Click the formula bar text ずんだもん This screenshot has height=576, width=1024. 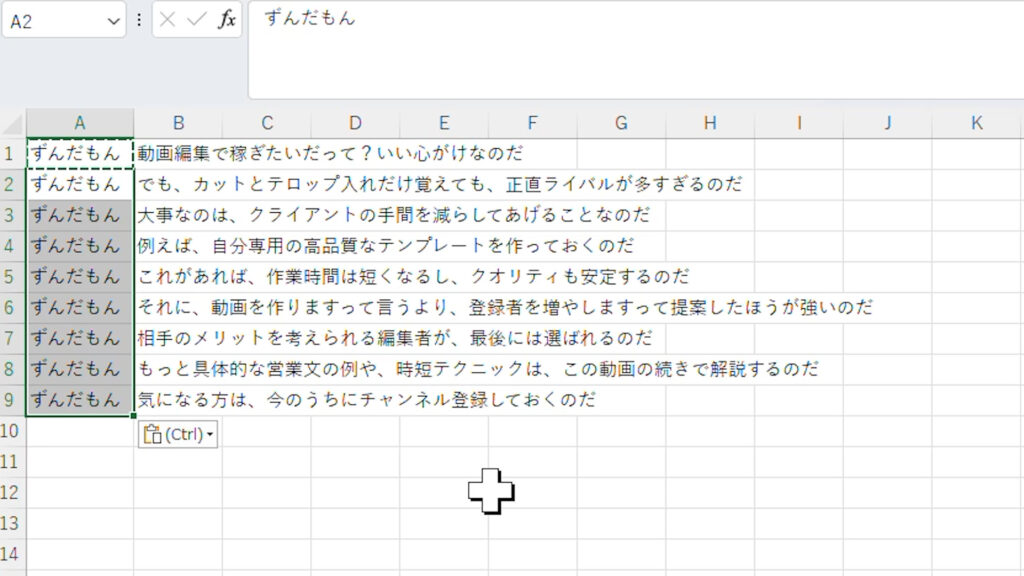tap(310, 18)
